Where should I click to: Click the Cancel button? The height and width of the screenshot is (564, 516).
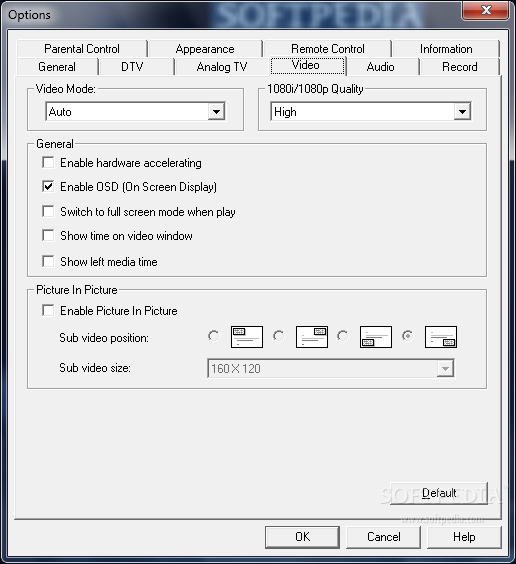(x=384, y=537)
